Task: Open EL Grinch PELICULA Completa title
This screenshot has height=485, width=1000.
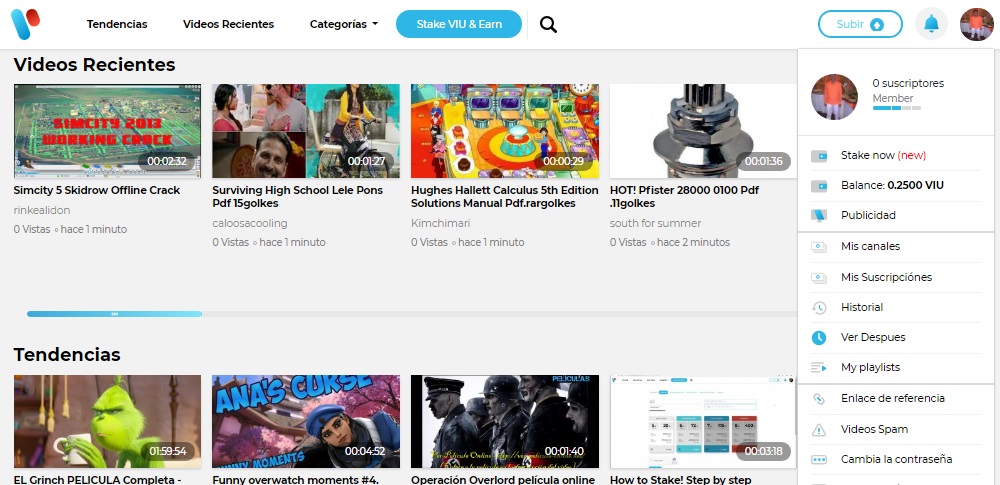Action: [98, 479]
